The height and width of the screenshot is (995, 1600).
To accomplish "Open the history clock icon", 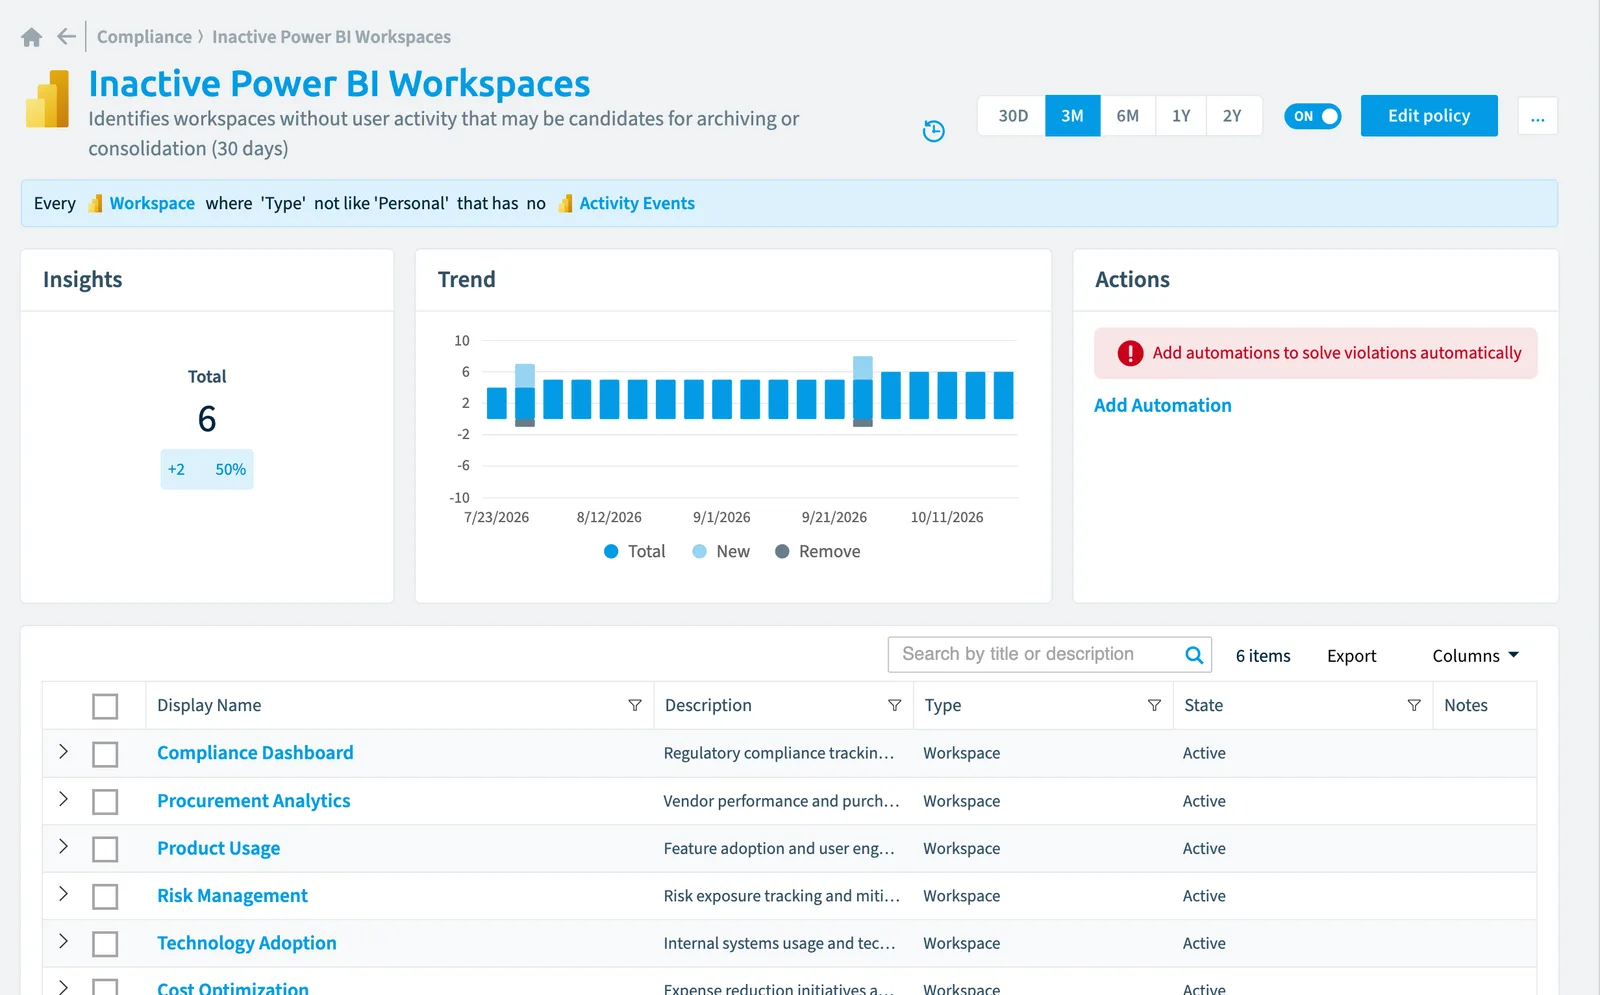I will [x=933, y=131].
